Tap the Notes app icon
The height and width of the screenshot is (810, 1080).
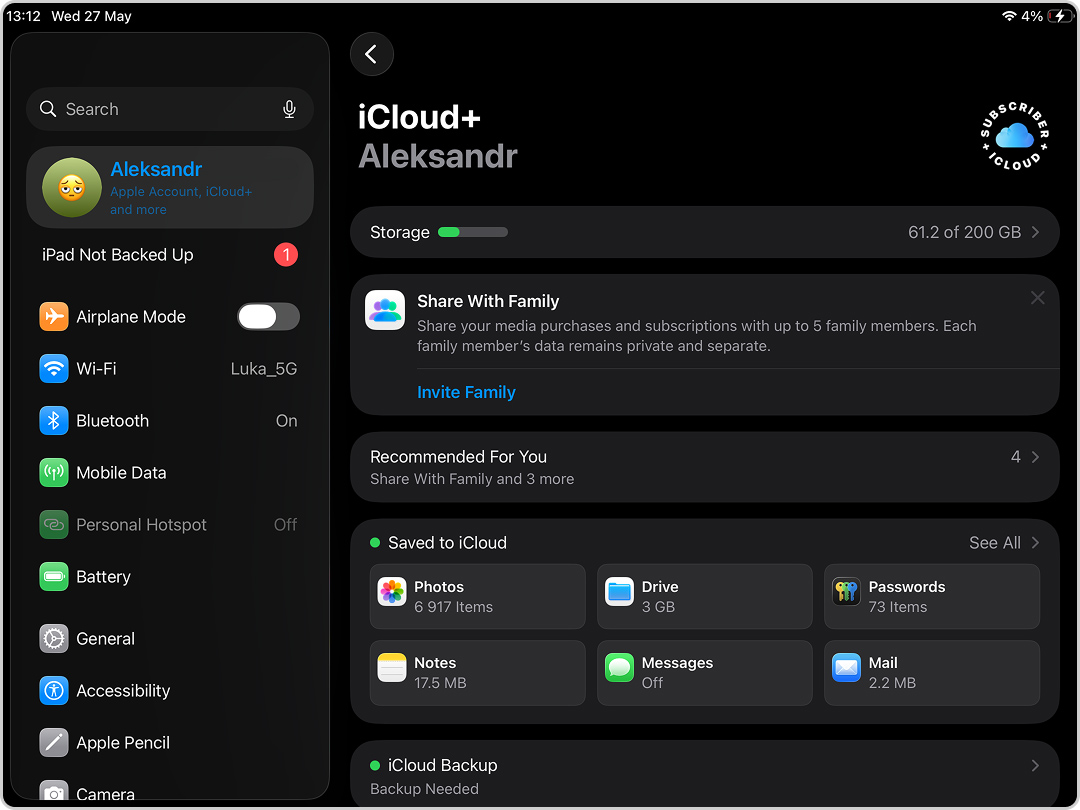[392, 667]
